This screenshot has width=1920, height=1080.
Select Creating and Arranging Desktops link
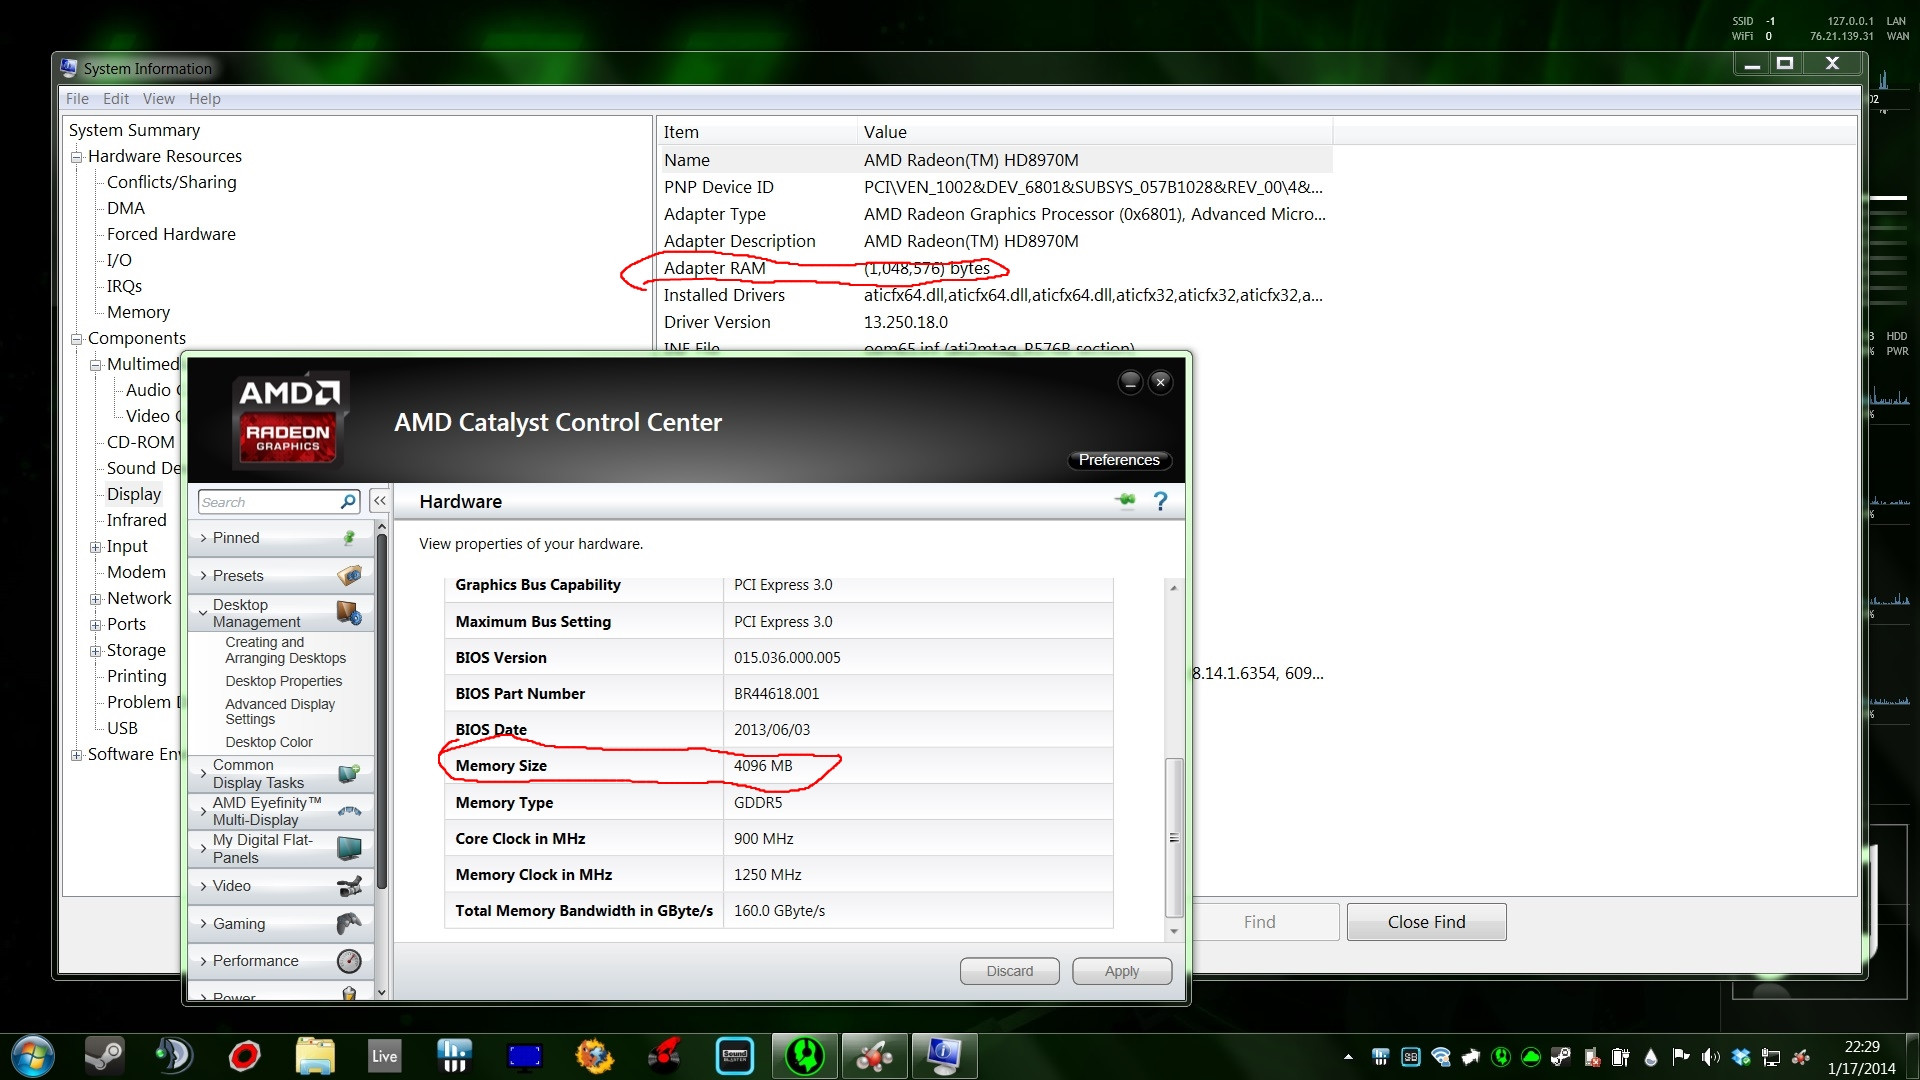(286, 650)
